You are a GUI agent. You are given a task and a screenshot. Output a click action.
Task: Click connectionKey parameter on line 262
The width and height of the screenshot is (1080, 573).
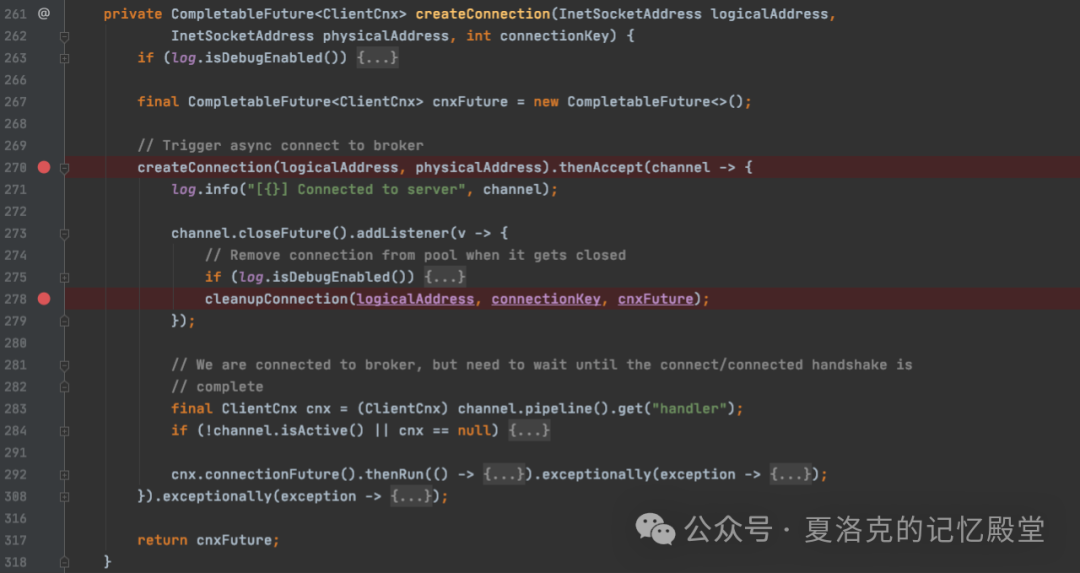pyautogui.click(x=554, y=36)
